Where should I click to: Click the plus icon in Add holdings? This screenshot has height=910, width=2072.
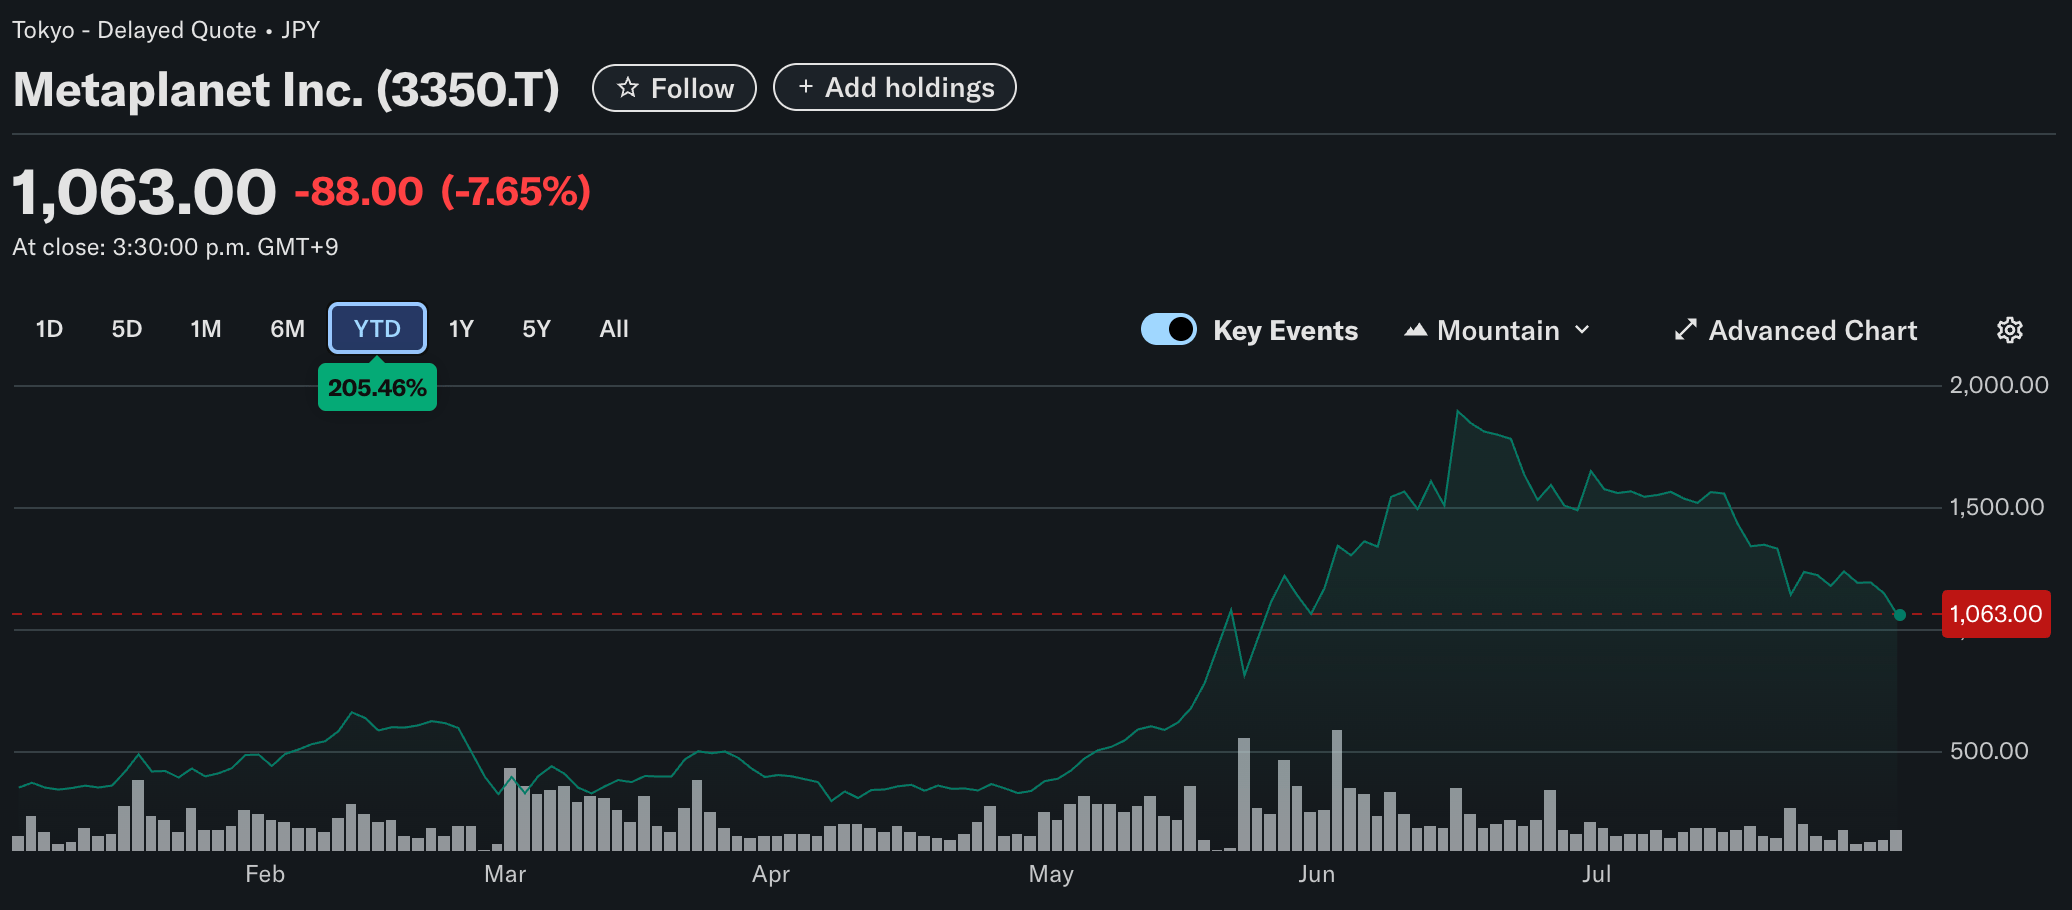click(805, 87)
